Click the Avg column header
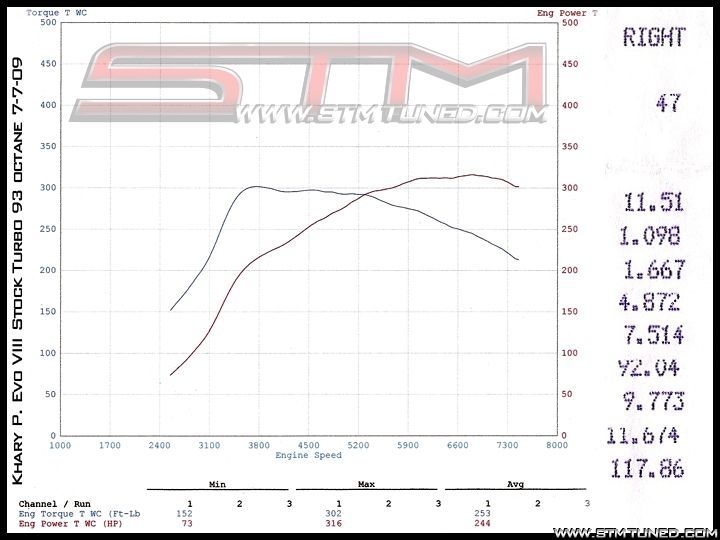Image resolution: width=720 pixels, height=540 pixels. [x=514, y=484]
